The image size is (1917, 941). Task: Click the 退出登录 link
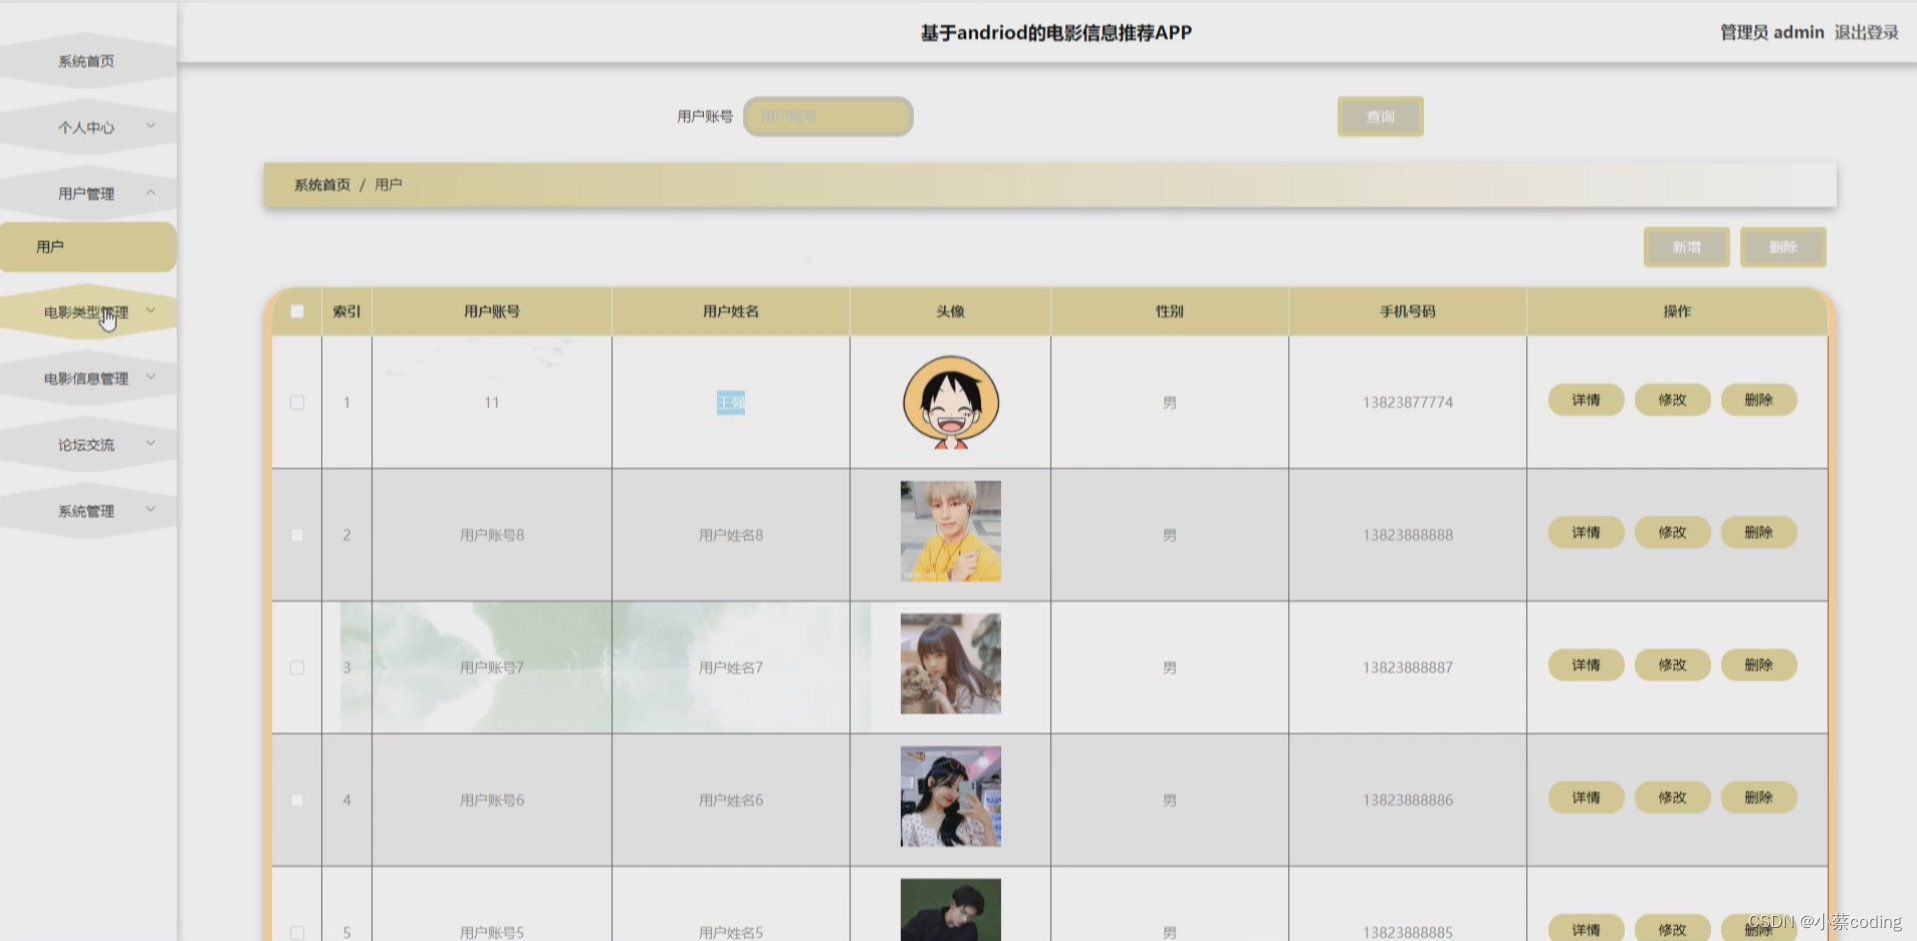1866,32
